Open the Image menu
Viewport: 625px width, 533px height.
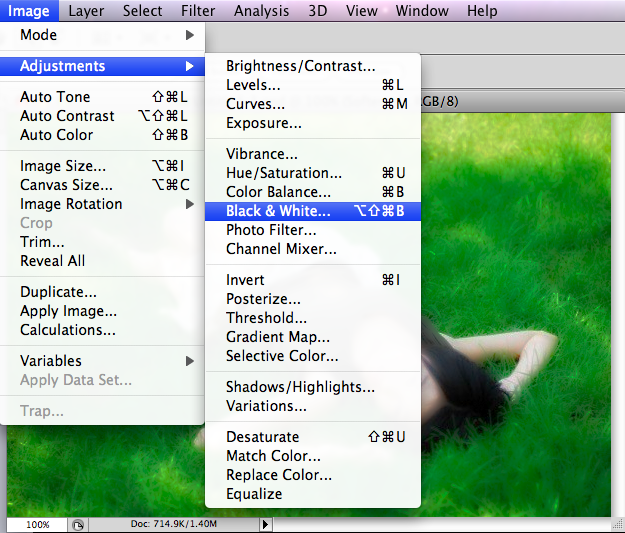click(29, 11)
